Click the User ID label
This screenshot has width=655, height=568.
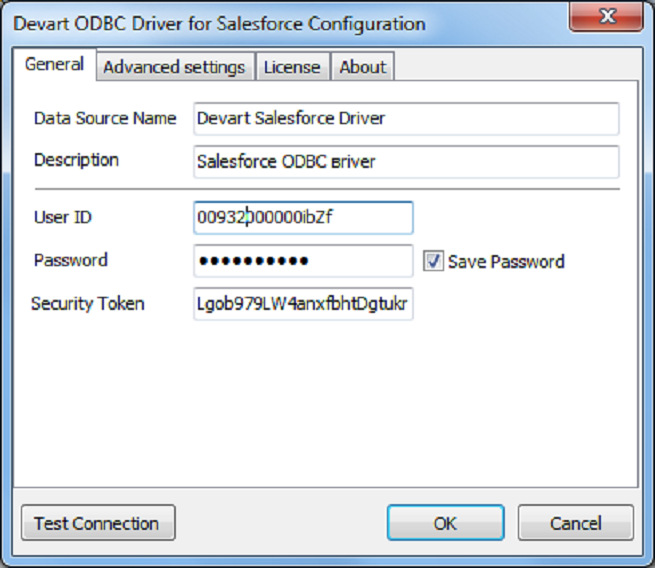(x=63, y=217)
